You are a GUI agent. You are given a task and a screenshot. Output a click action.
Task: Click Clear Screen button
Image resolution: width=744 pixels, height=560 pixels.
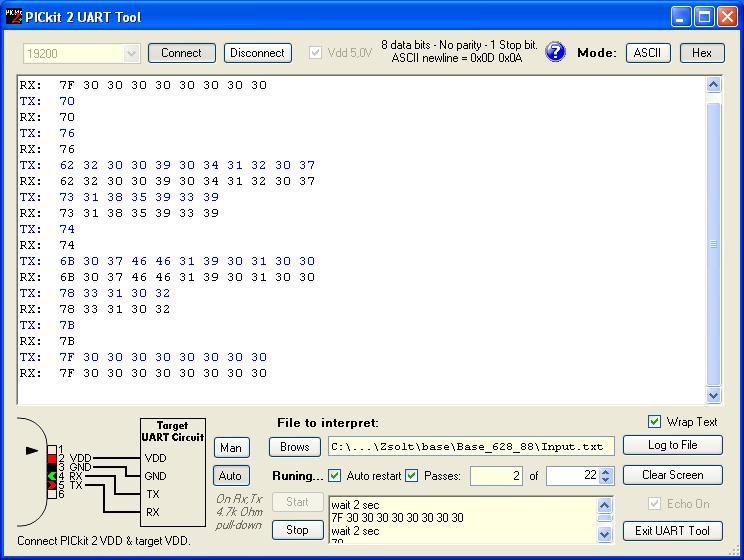tap(672, 475)
